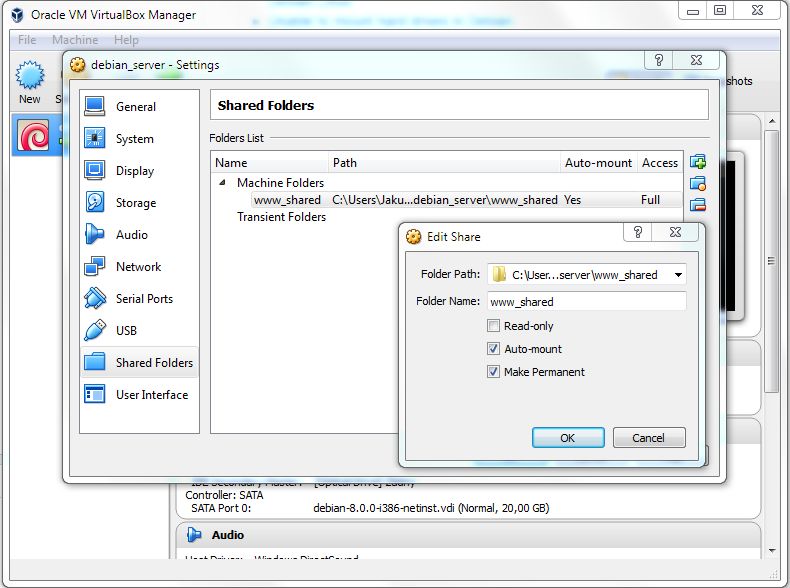Open the Help menu

point(126,40)
